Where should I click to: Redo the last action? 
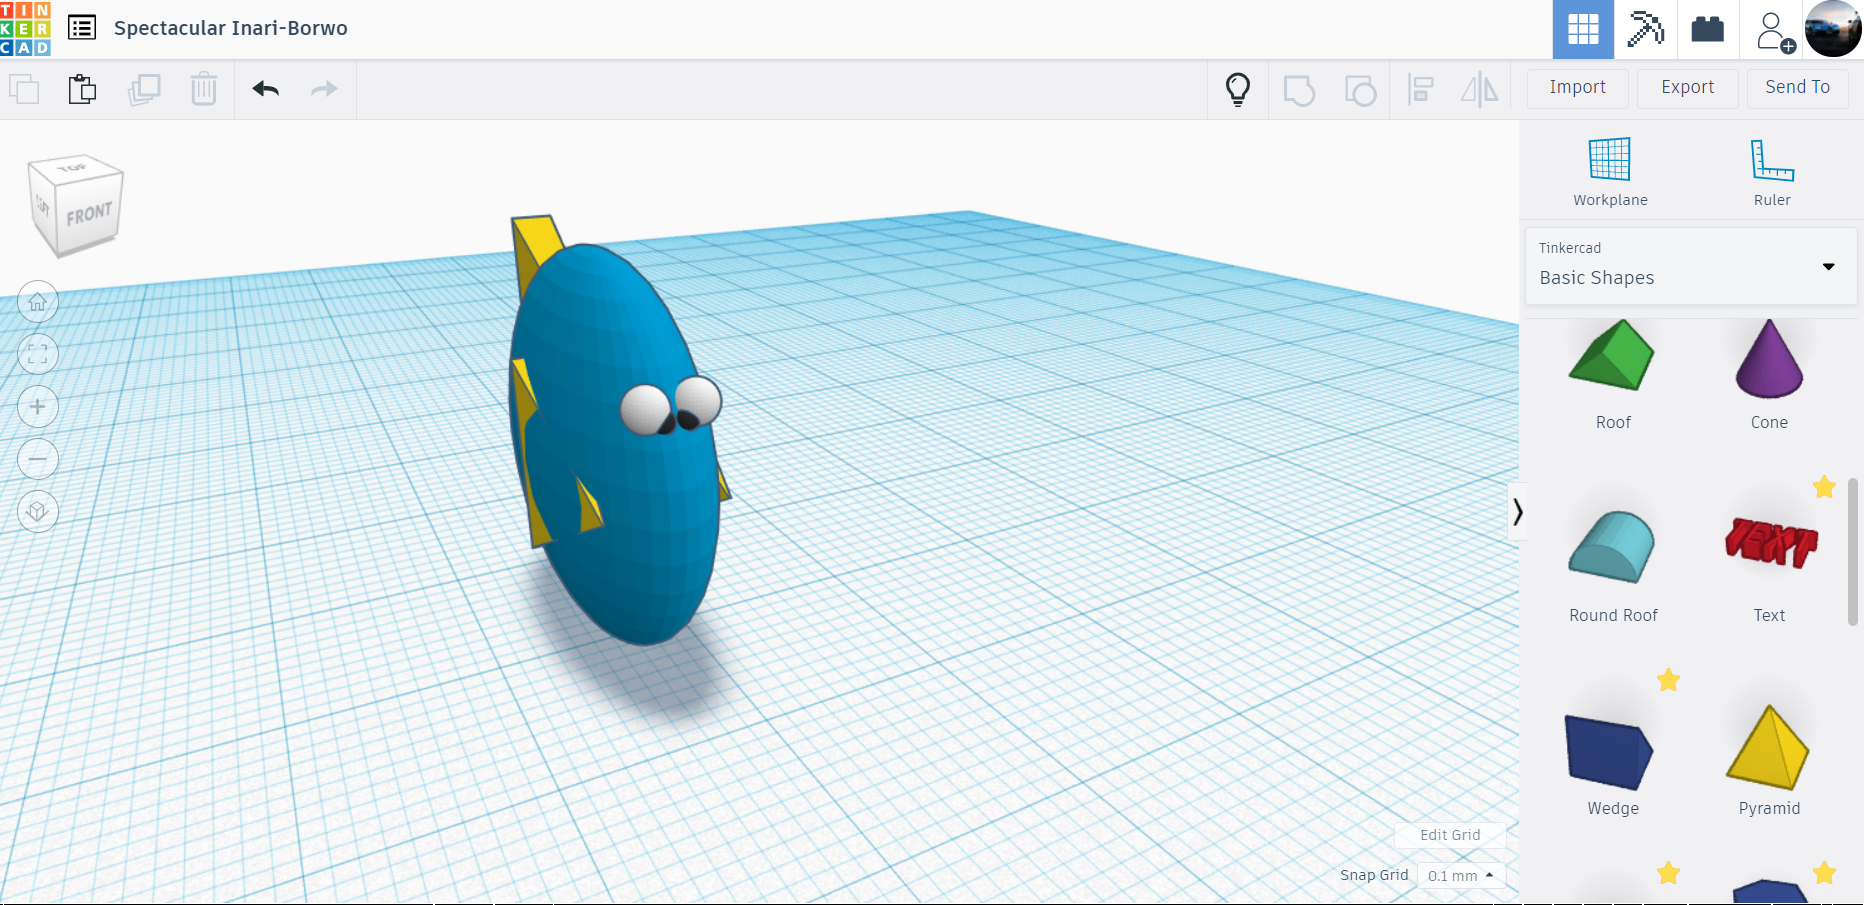pyautogui.click(x=324, y=90)
